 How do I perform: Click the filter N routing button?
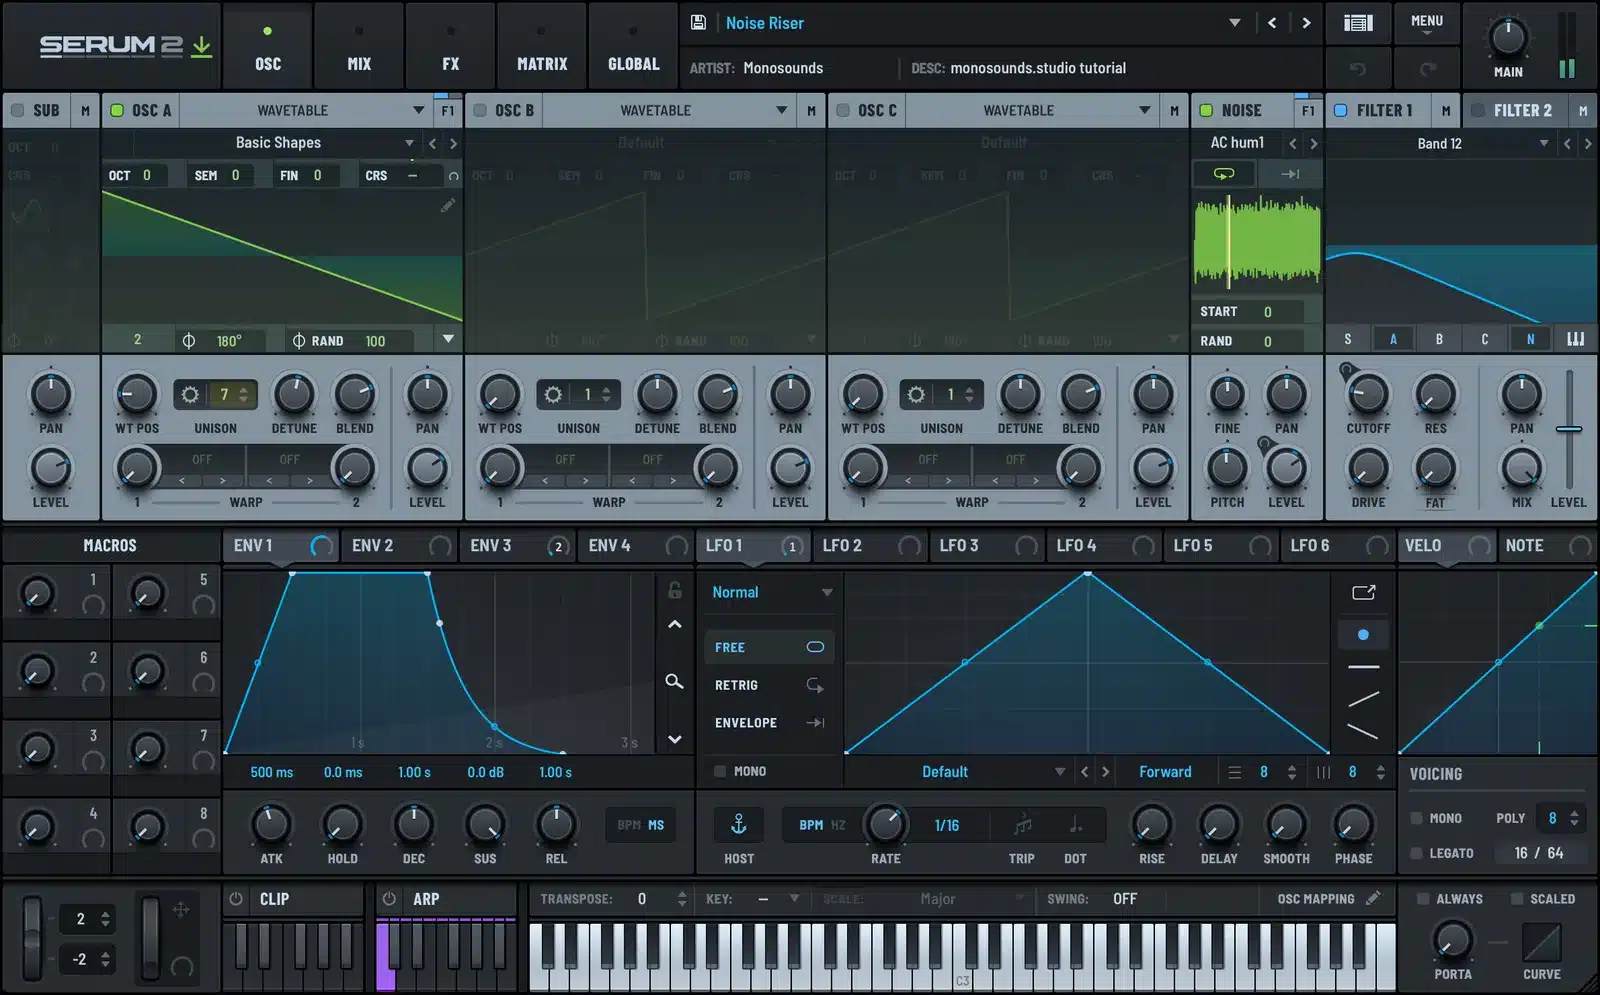click(1530, 339)
